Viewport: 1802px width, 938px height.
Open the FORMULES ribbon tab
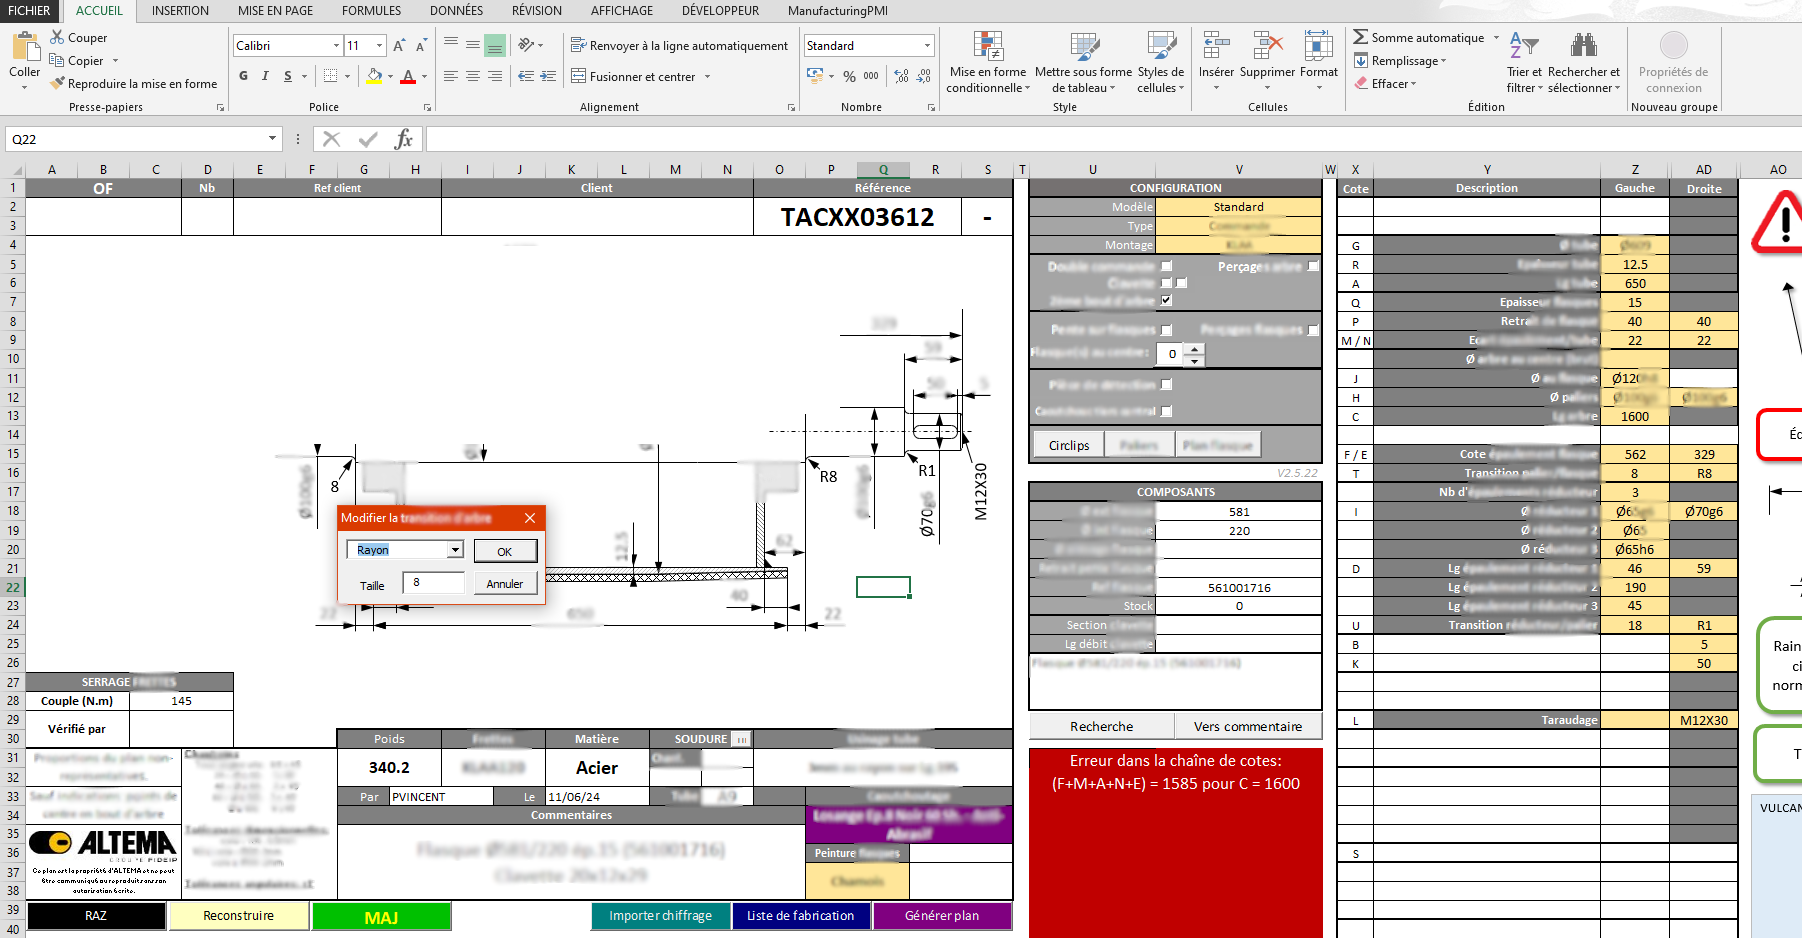click(x=371, y=11)
